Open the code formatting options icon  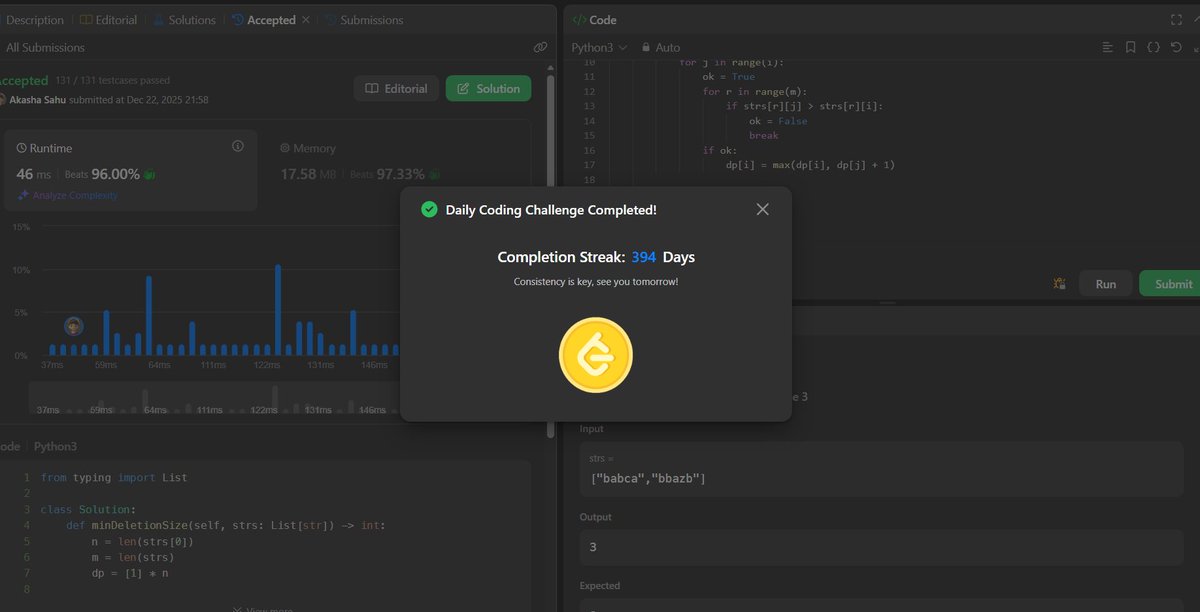(x=1106, y=47)
